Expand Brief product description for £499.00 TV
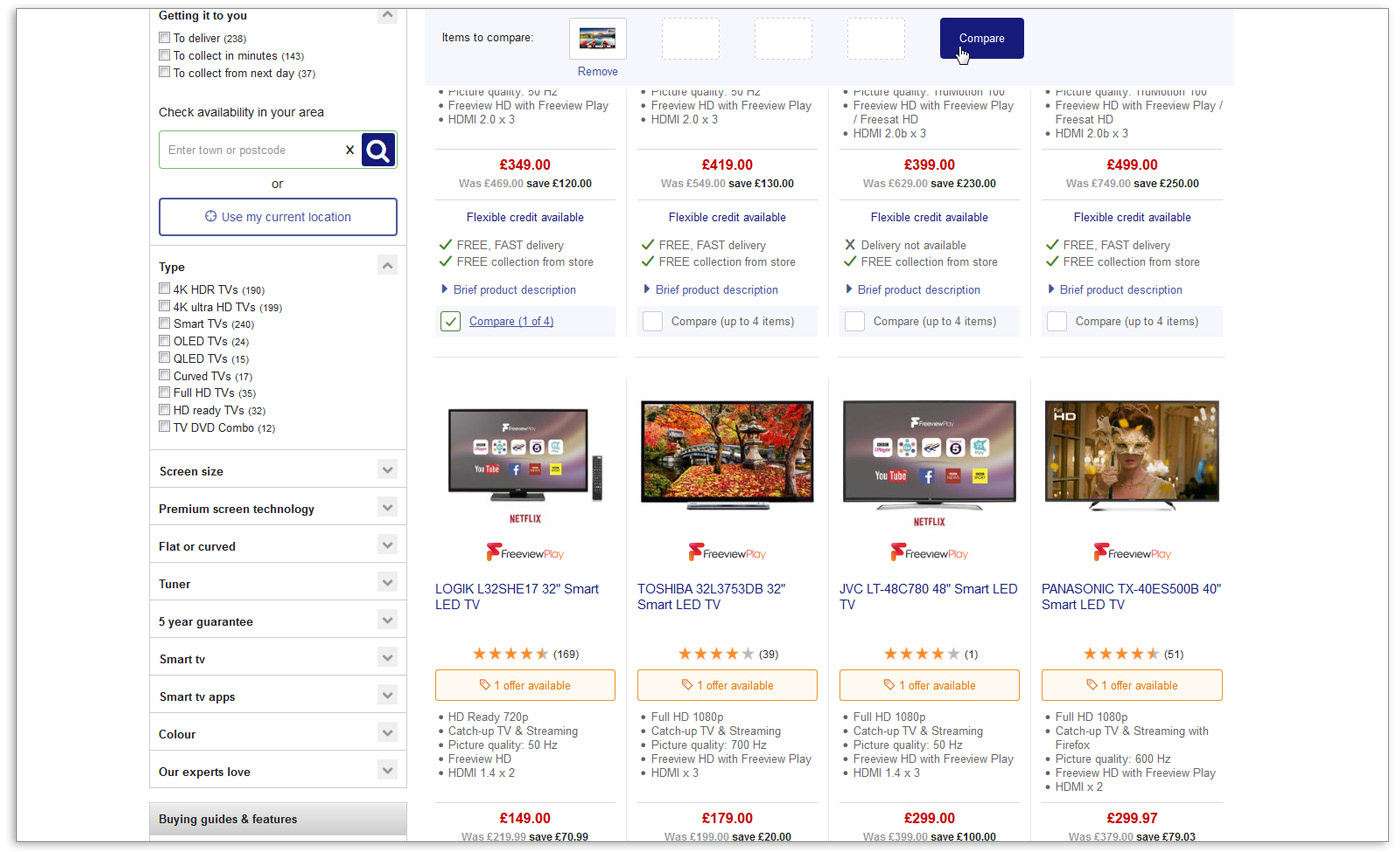 click(1114, 290)
